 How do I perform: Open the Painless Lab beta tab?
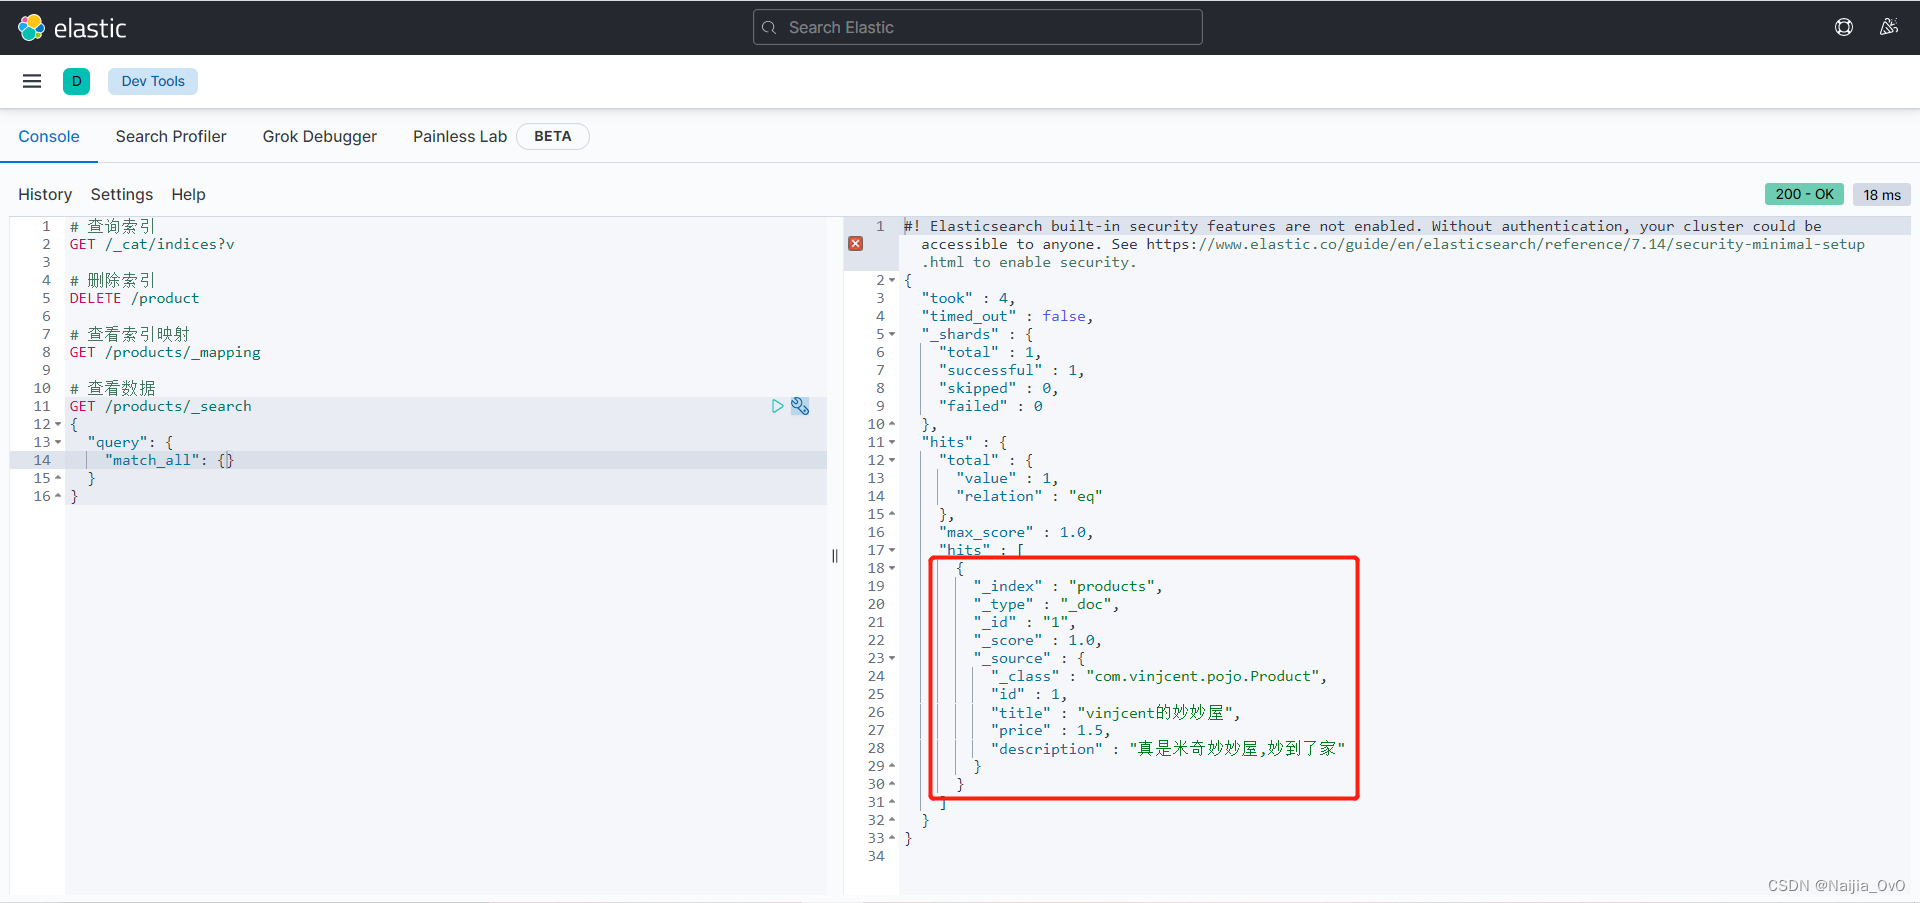(459, 136)
